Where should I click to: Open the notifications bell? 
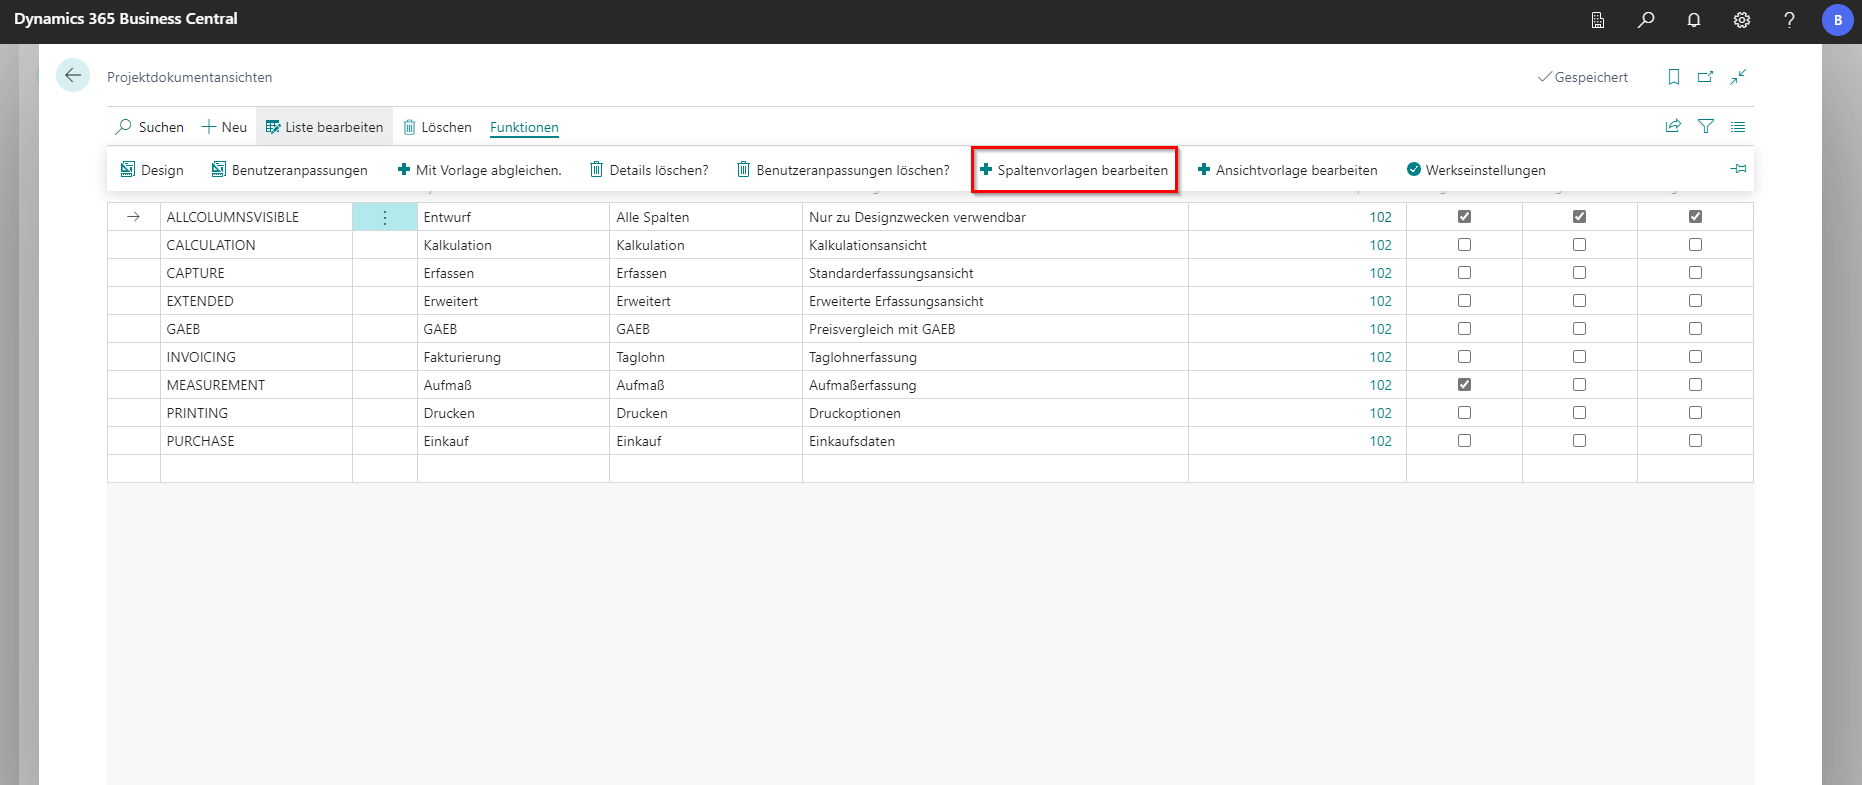click(1694, 20)
